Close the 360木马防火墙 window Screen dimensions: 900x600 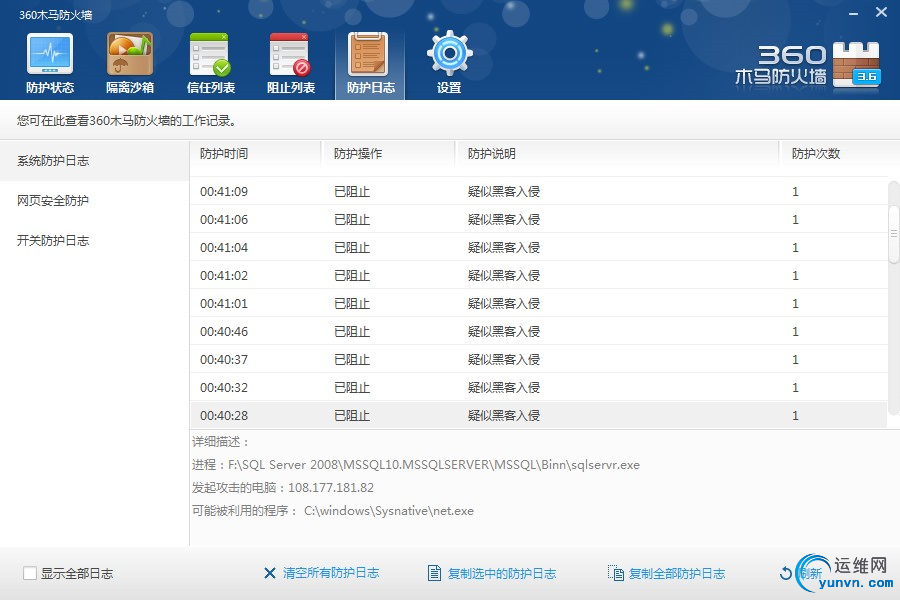881,12
